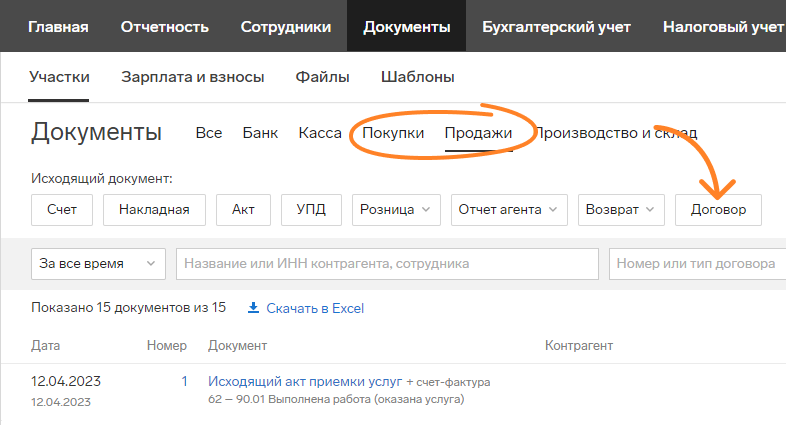
Task: Focus the контрагент name or ИНН search field
Action: click(x=387, y=264)
